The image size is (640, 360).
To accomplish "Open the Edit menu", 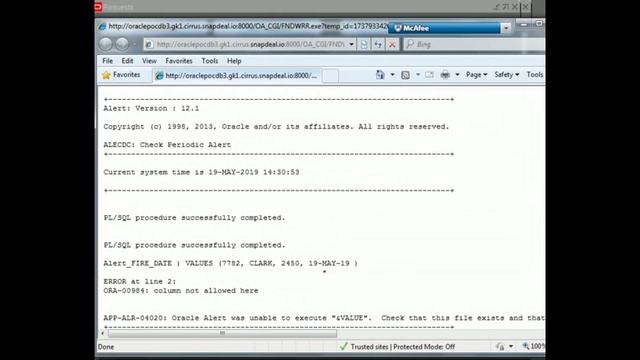I will 127,61.
